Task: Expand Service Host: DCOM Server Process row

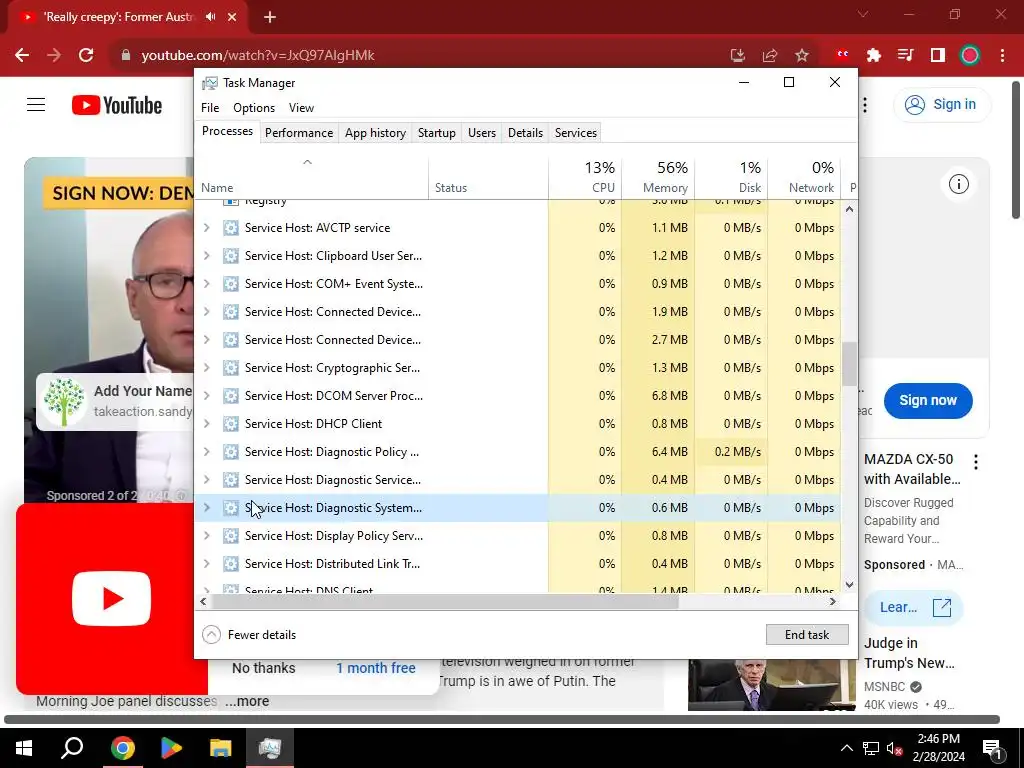Action: (206, 396)
